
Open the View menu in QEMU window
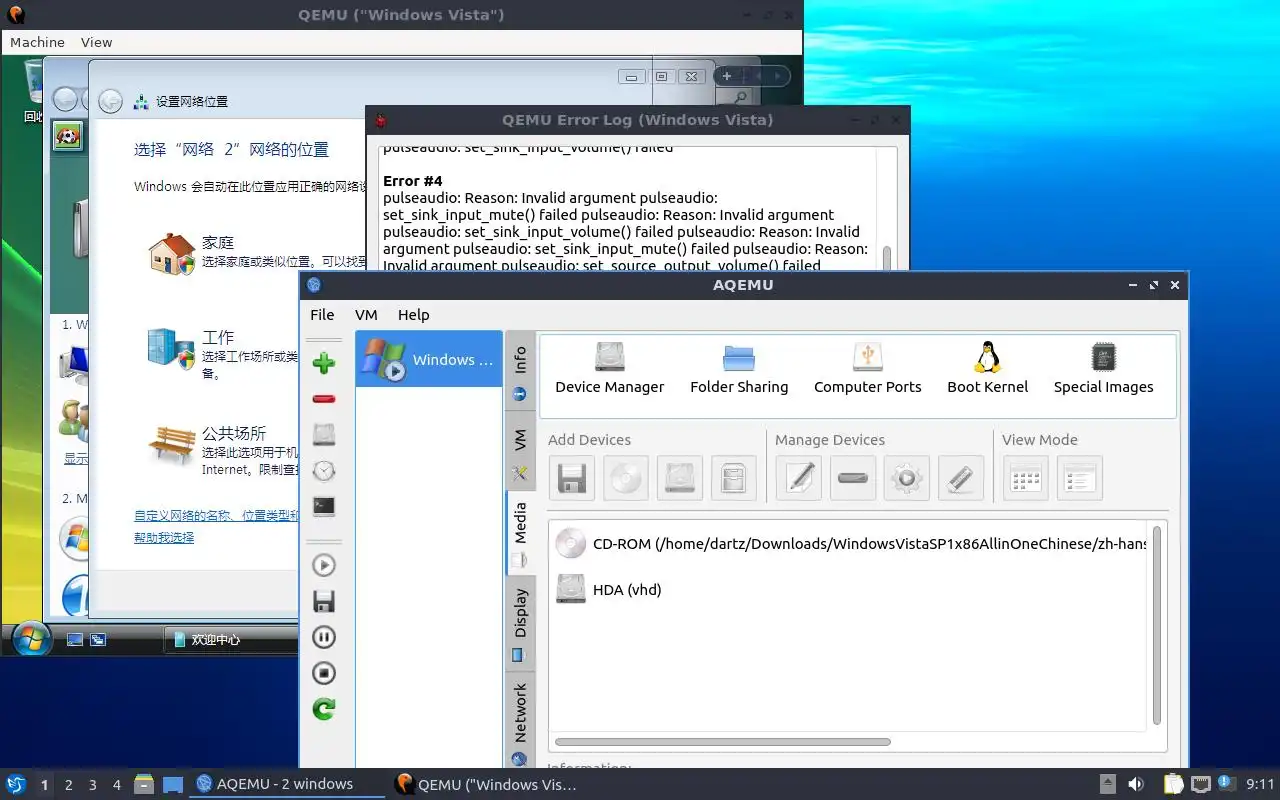[96, 42]
